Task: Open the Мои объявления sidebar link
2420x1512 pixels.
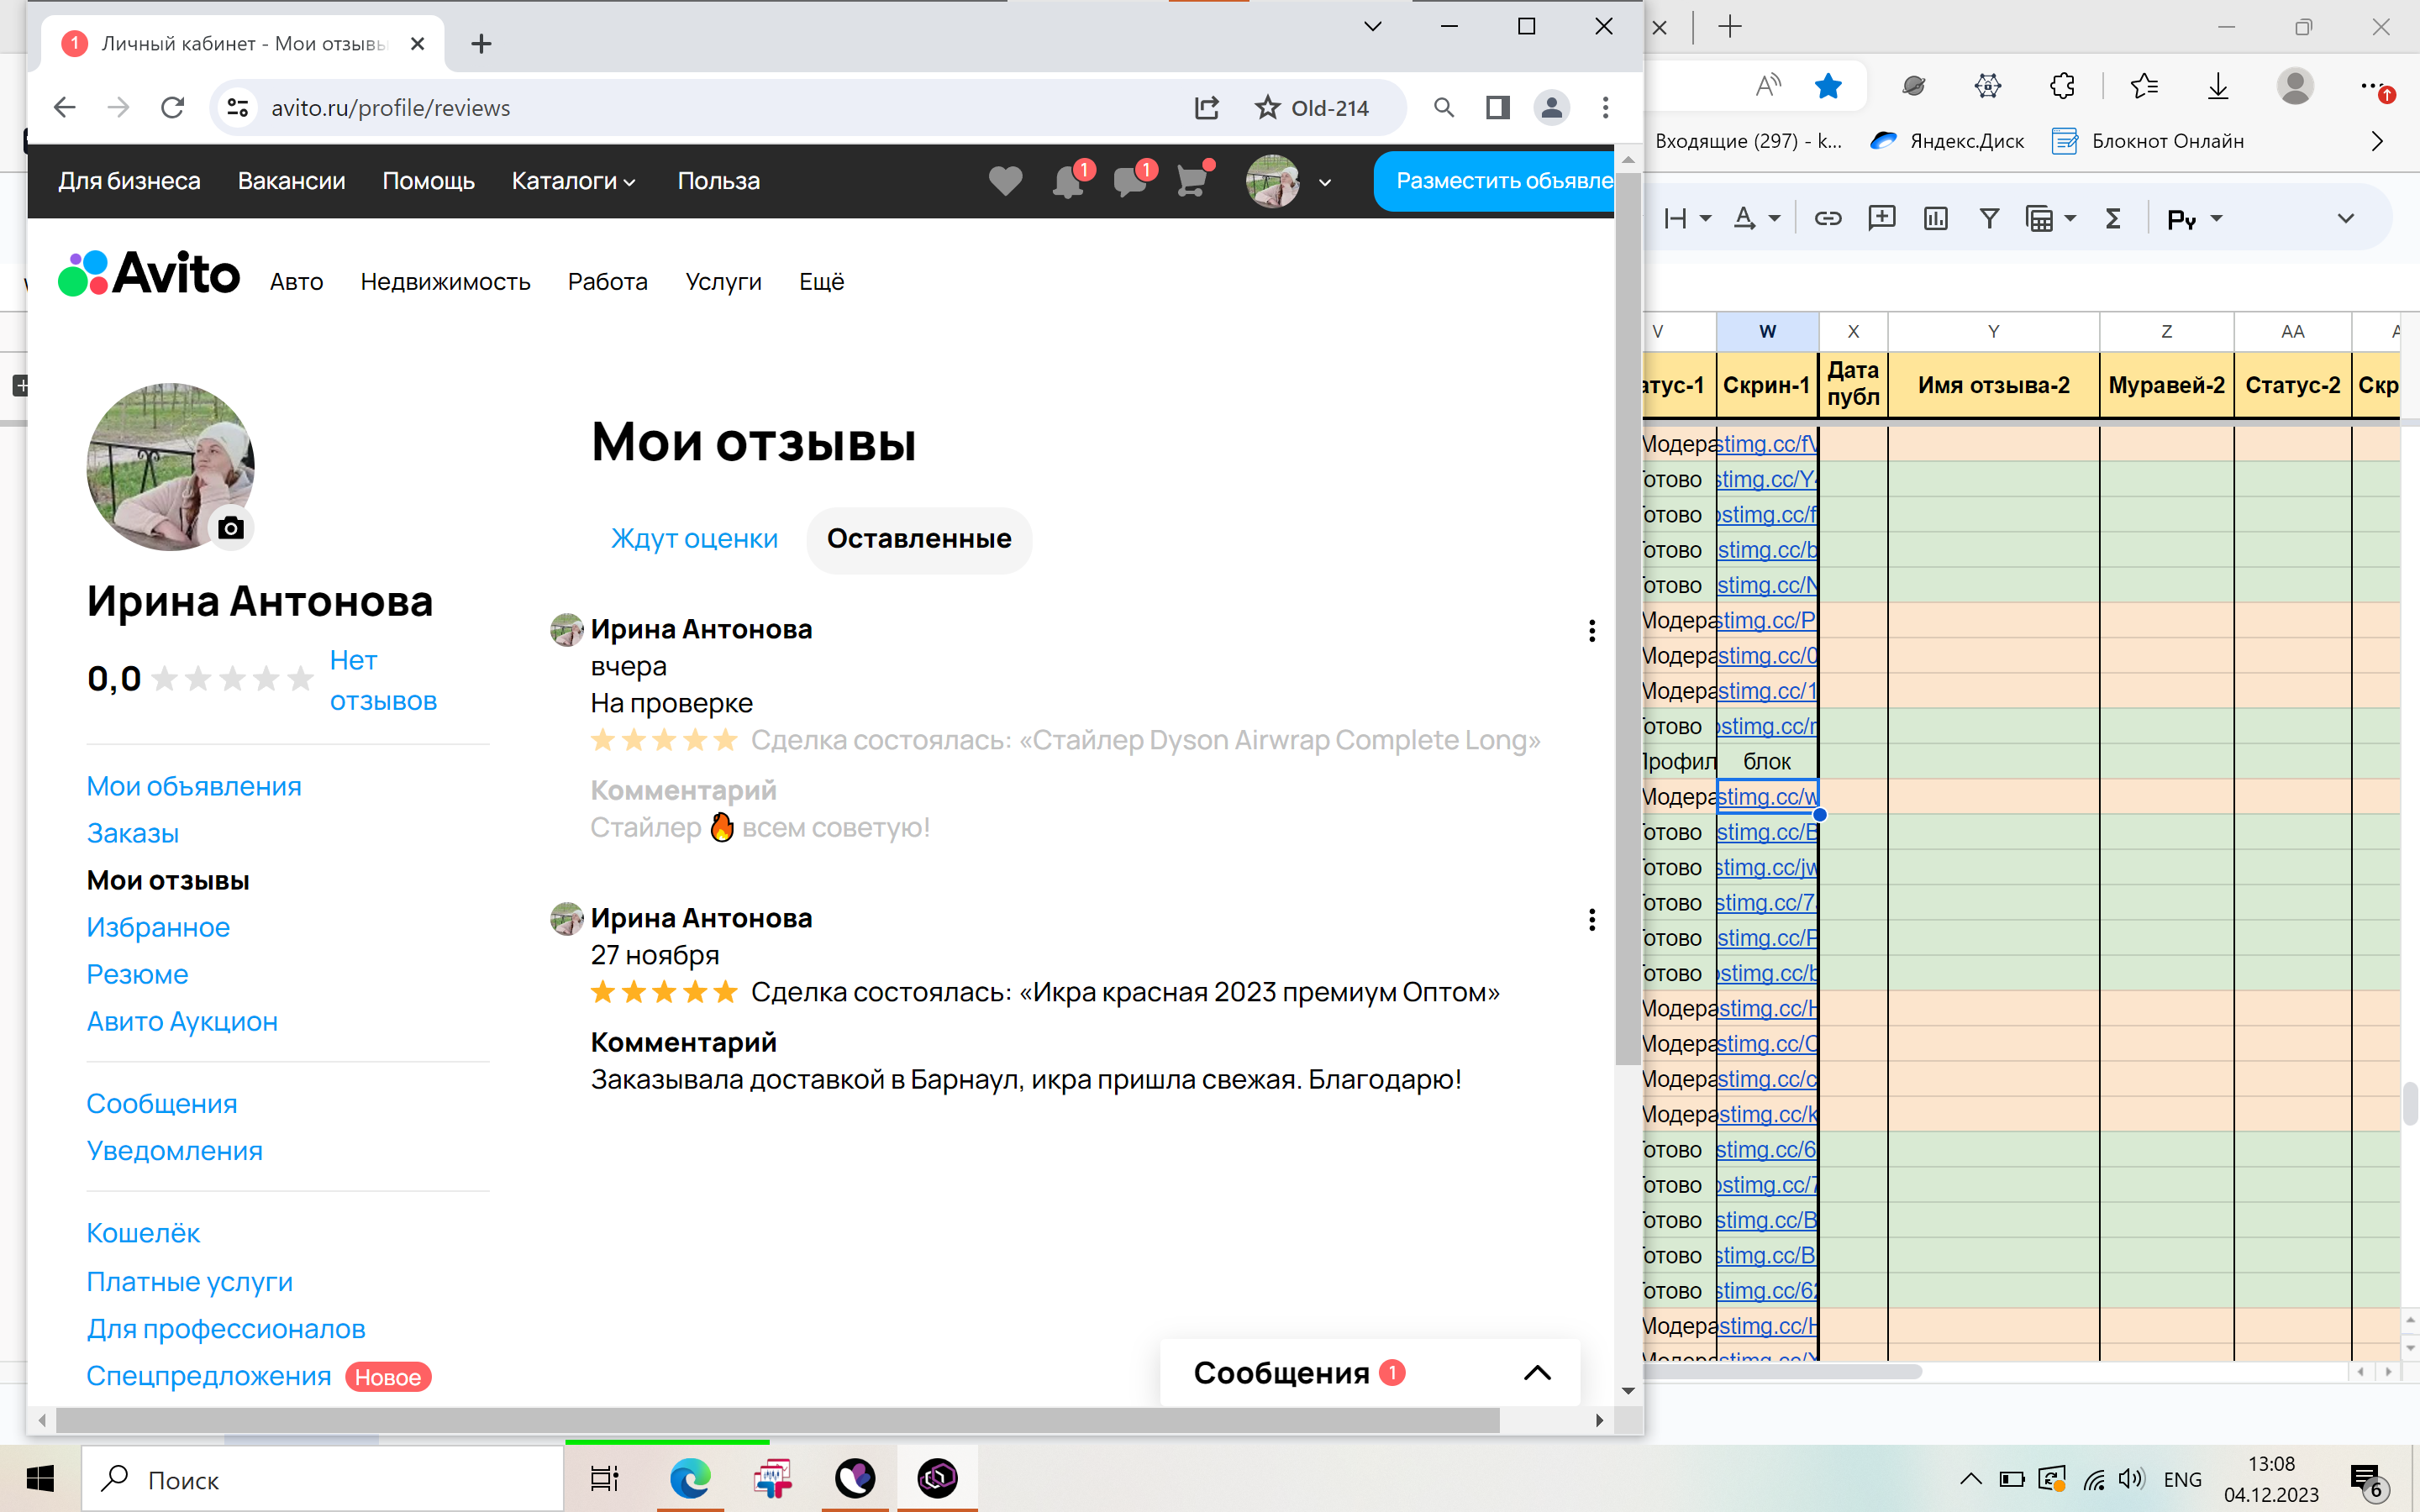Action: (194, 786)
